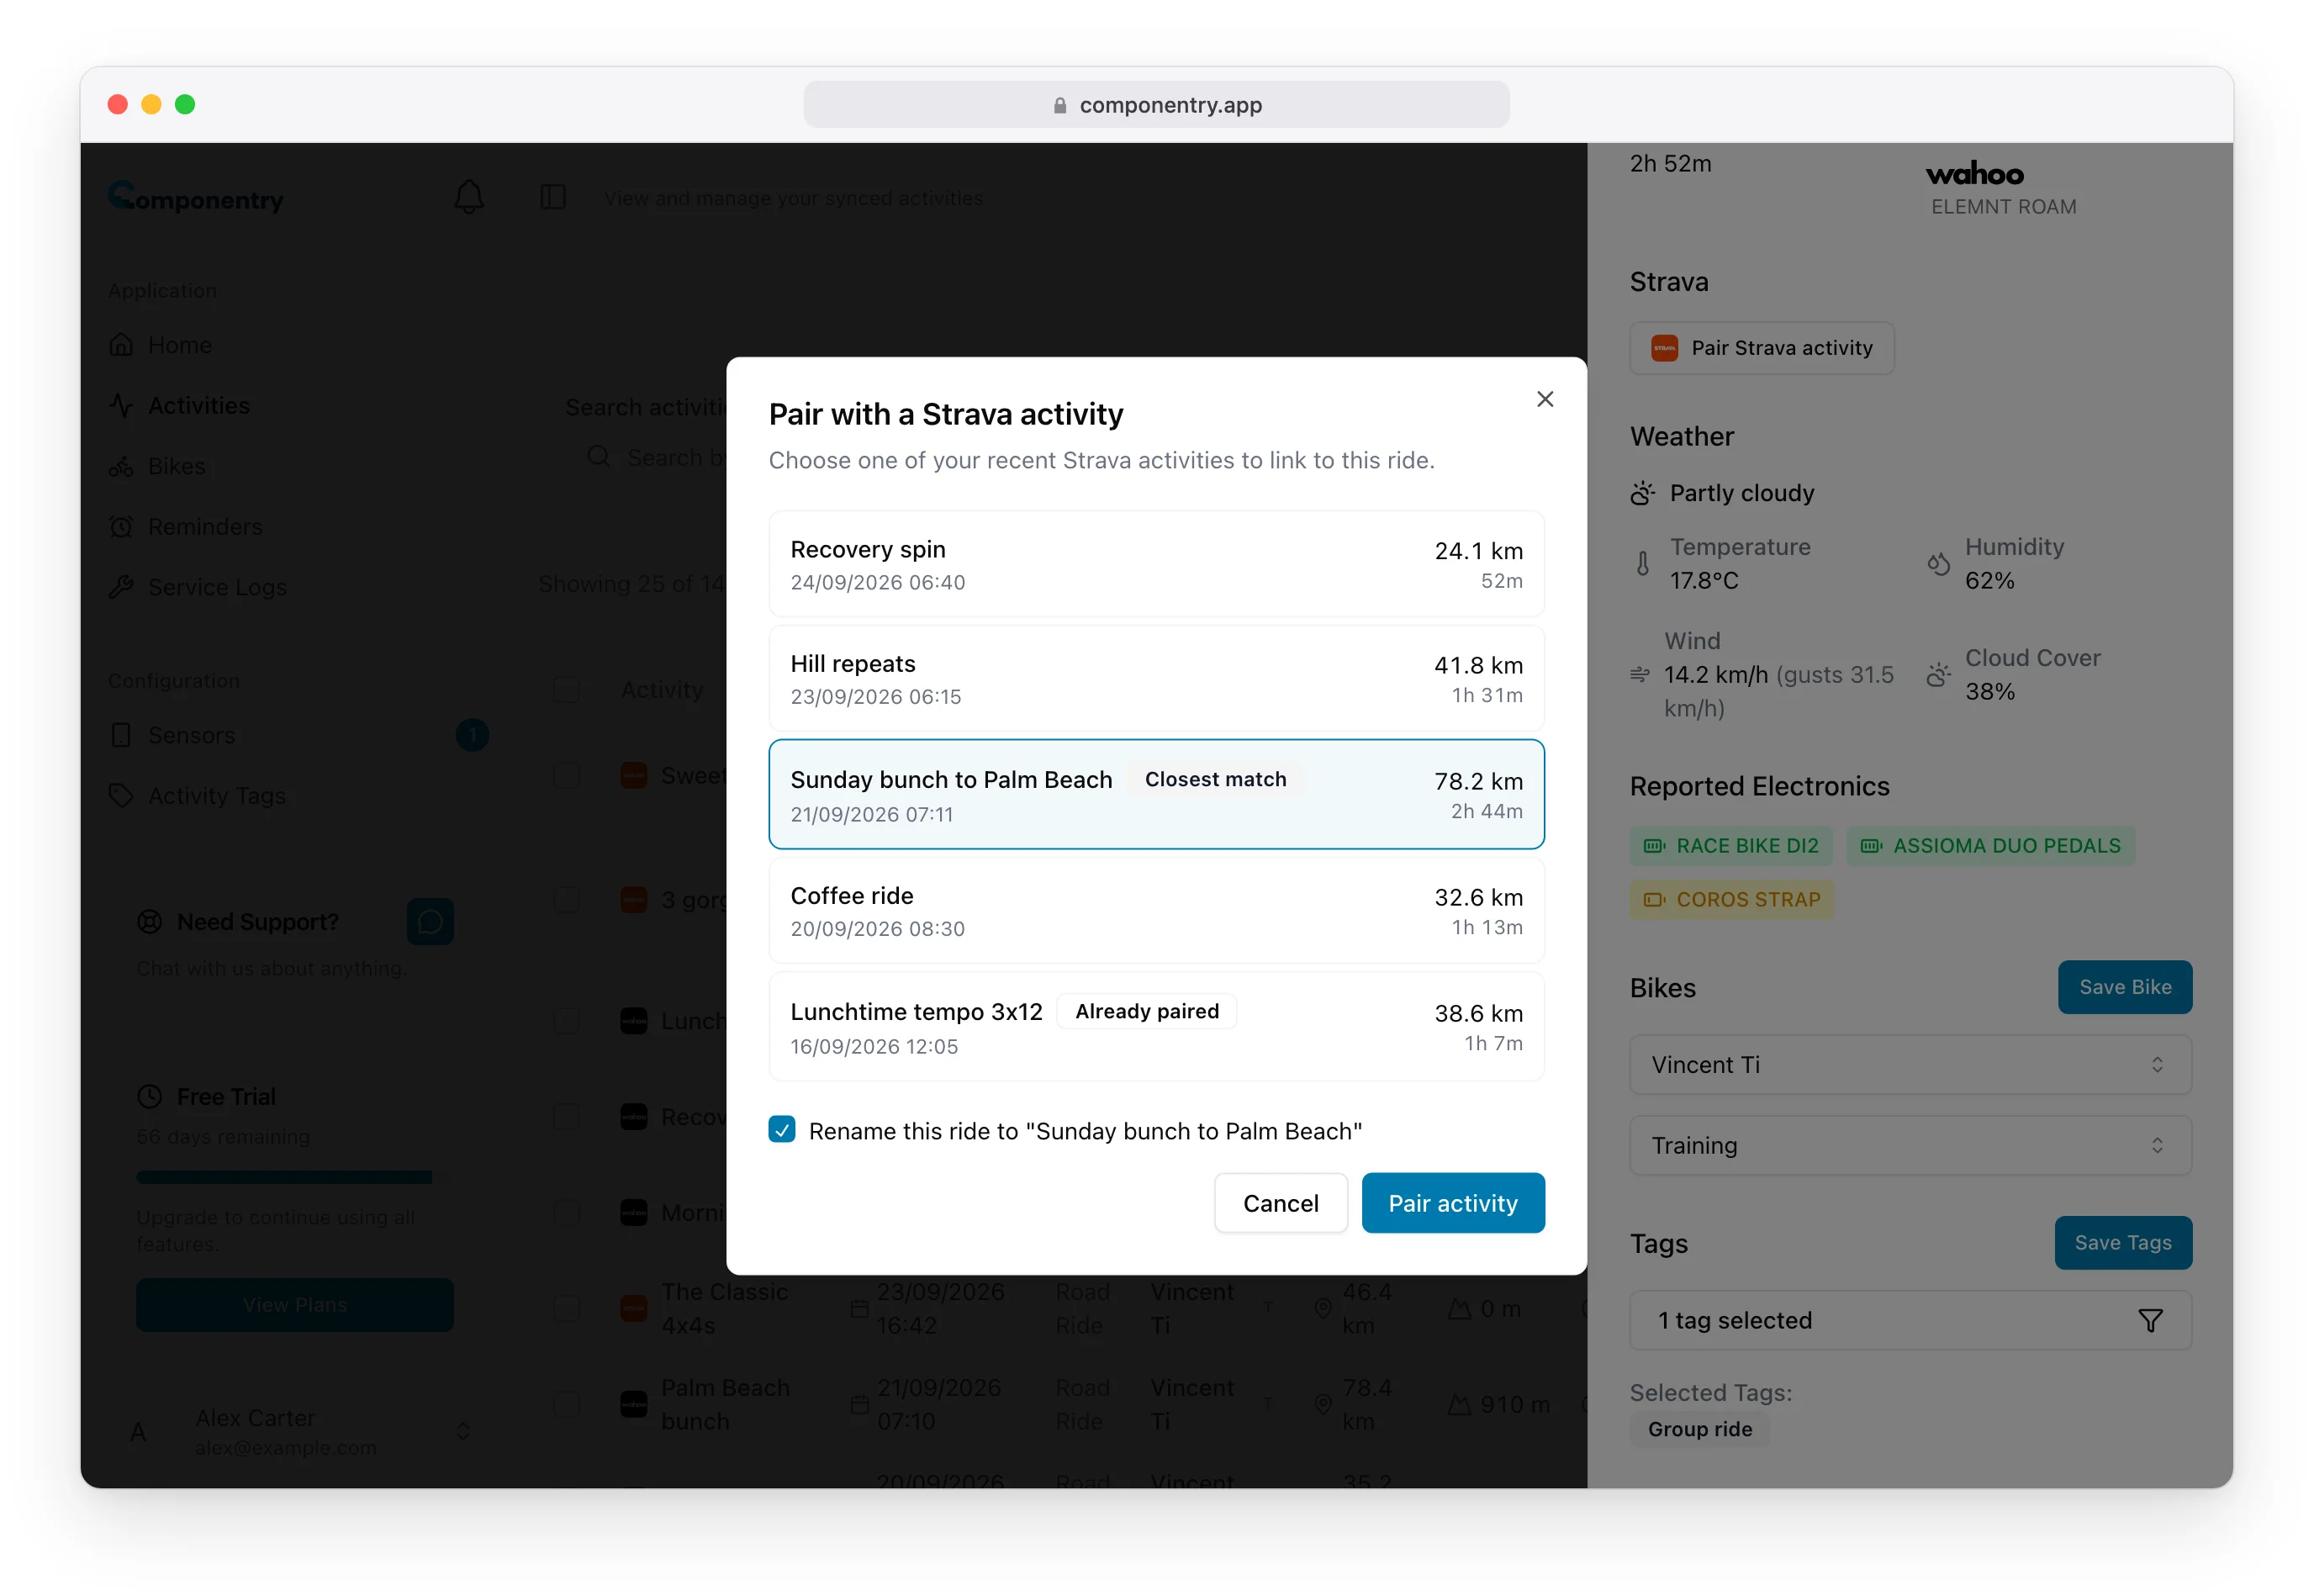The height and width of the screenshot is (1596, 2314).
Task: Click the Group ride tag chip
Action: coord(1700,1429)
